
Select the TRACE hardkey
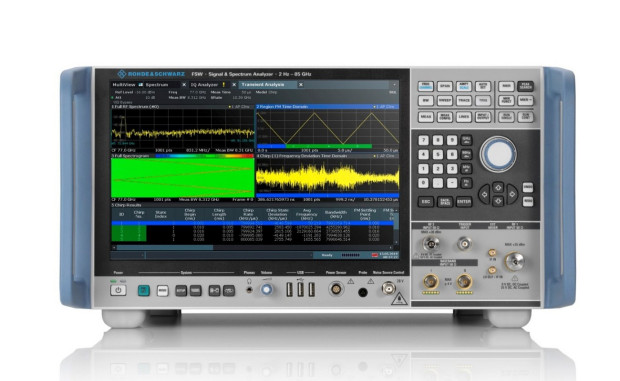(x=464, y=101)
